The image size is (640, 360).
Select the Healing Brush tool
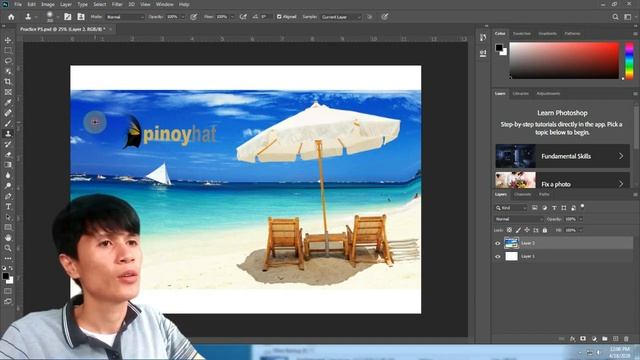[x=8, y=113]
